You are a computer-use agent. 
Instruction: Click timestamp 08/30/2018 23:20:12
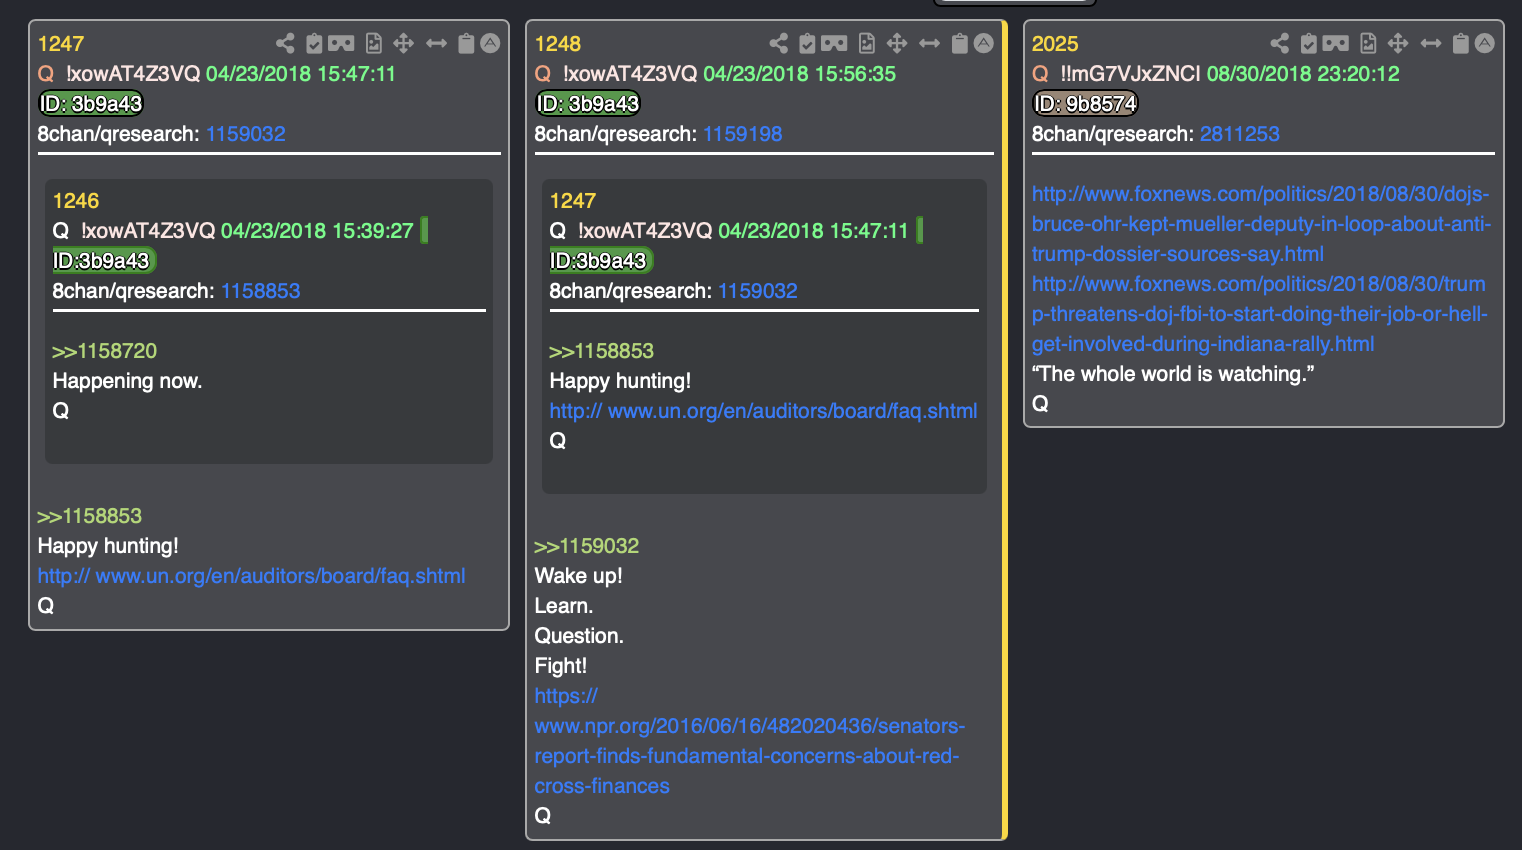(x=1303, y=74)
